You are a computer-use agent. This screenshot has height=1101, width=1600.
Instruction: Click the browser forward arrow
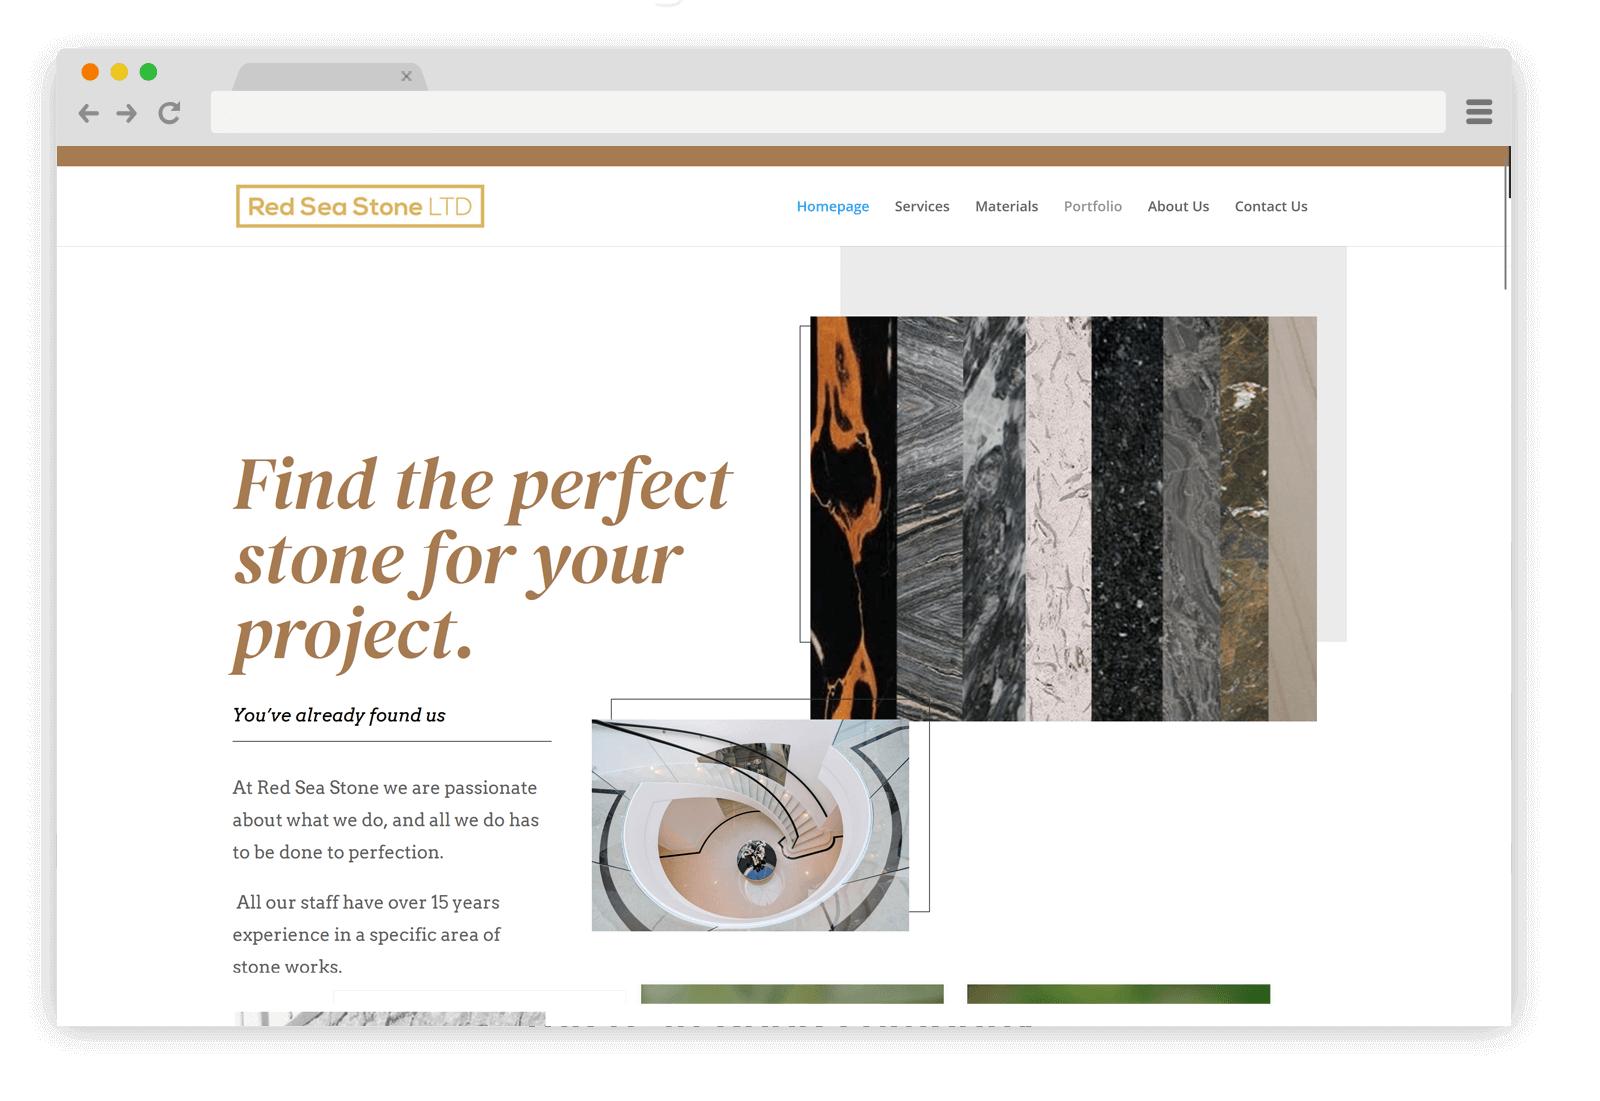point(126,113)
